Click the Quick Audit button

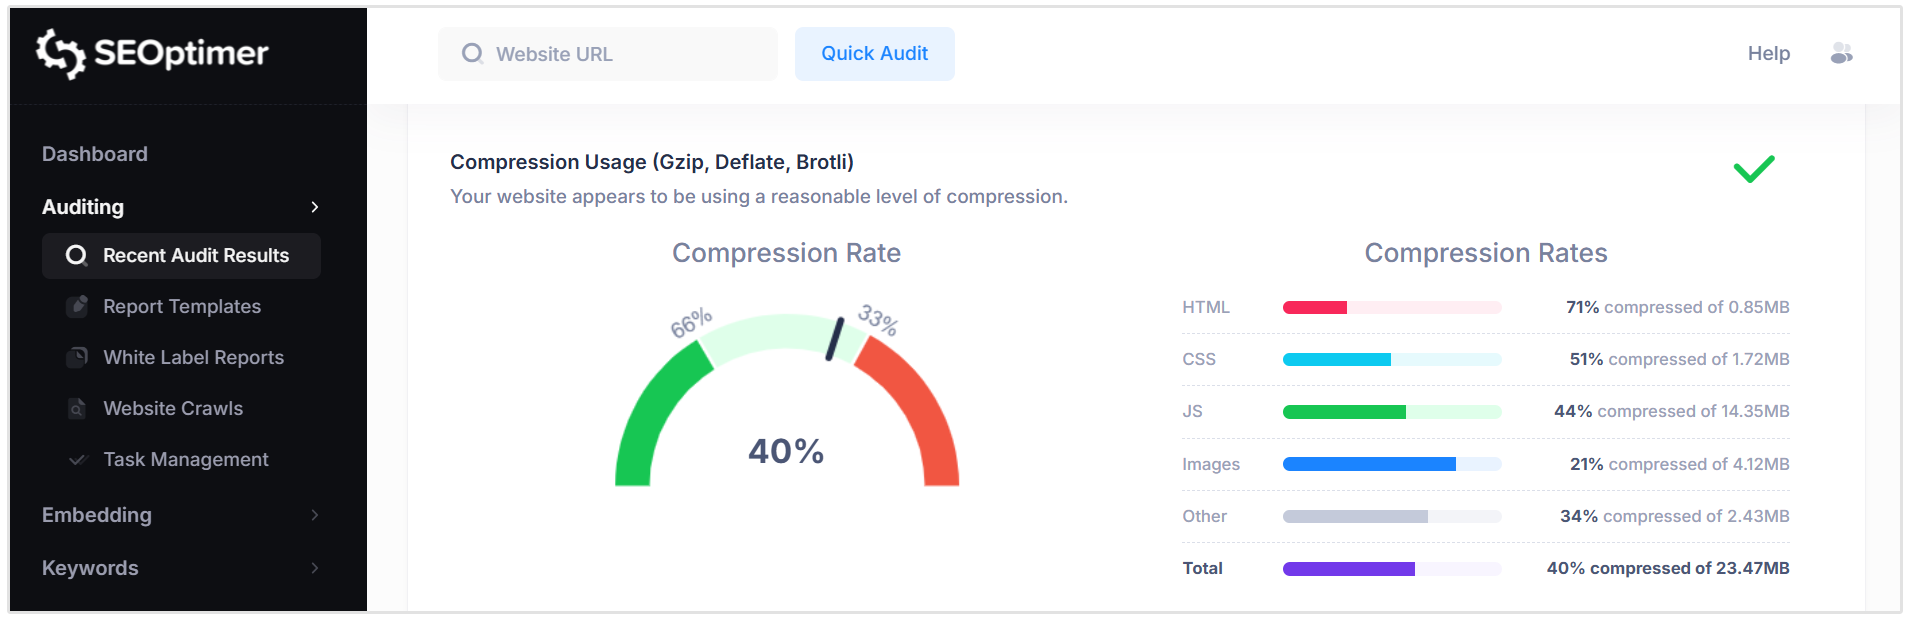[874, 53]
